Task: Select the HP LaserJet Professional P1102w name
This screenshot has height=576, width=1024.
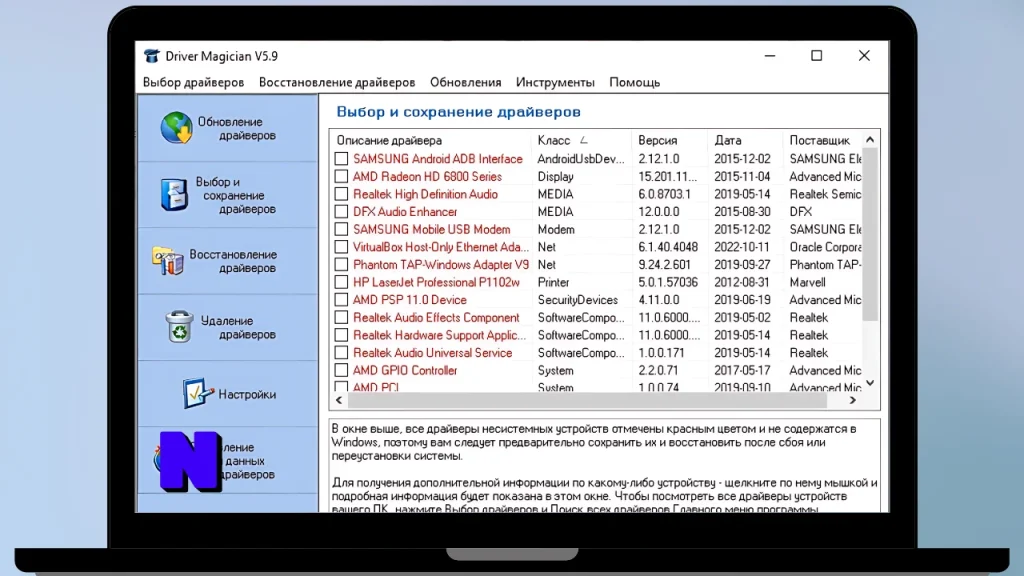Action: pyautogui.click(x=436, y=282)
